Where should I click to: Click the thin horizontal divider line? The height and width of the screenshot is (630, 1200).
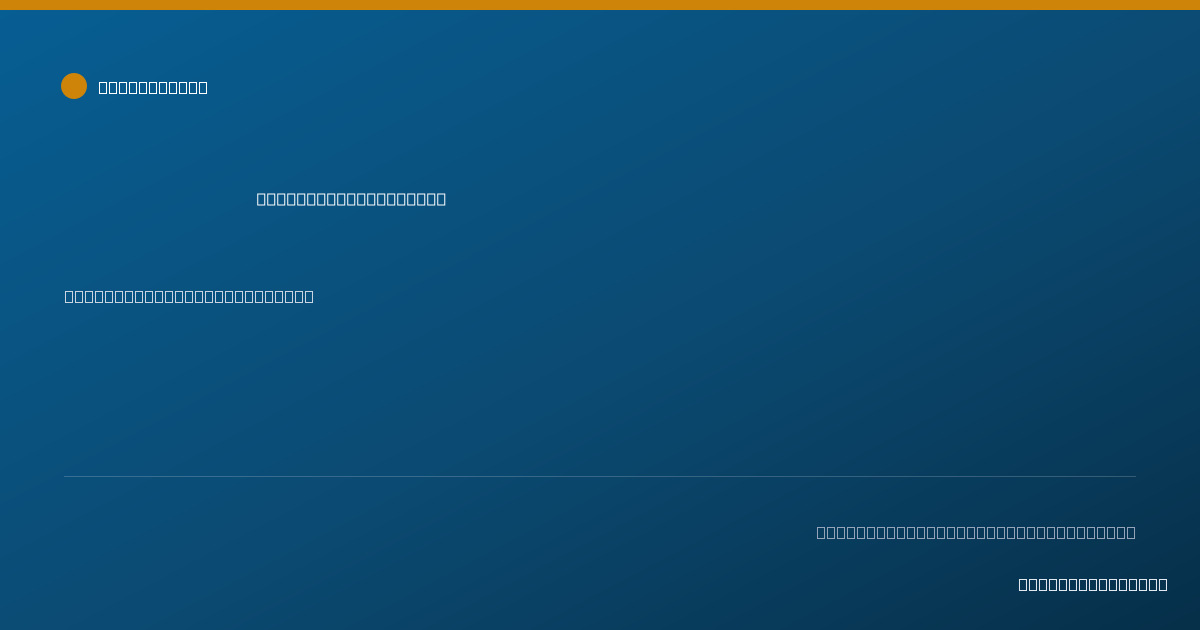point(600,476)
